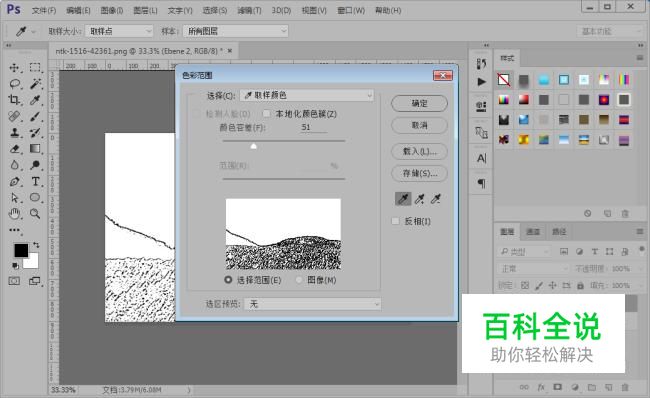Open the Paragraph panel icon

[x=481, y=183]
